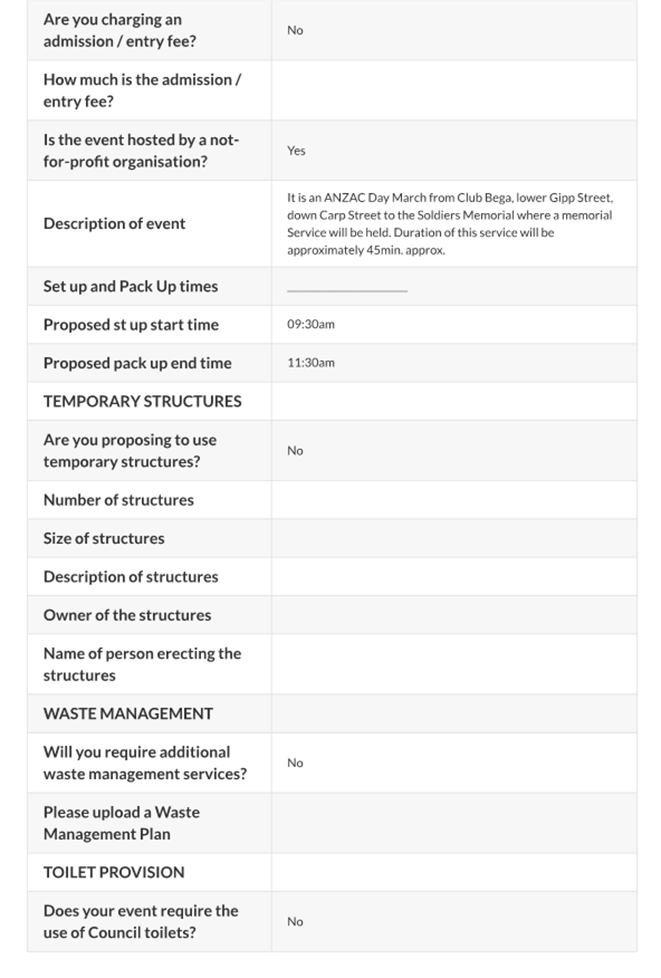Image resolution: width=661 pixels, height=978 pixels.
Task: Click the WASTE MANAGEMENT section heading
Action: point(128,713)
